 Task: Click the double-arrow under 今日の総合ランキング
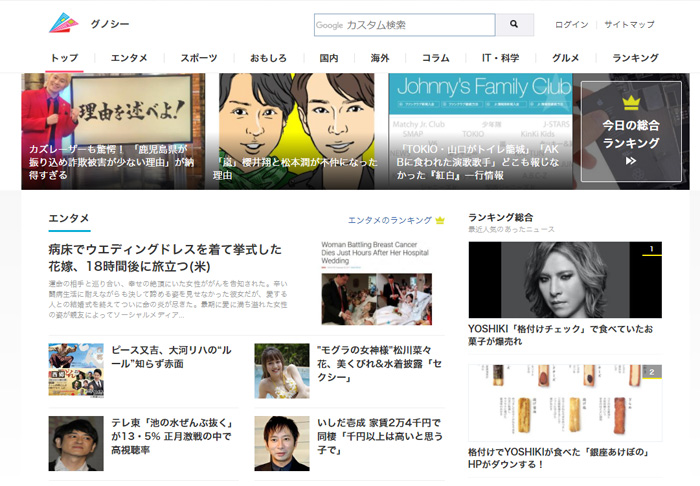(x=631, y=161)
